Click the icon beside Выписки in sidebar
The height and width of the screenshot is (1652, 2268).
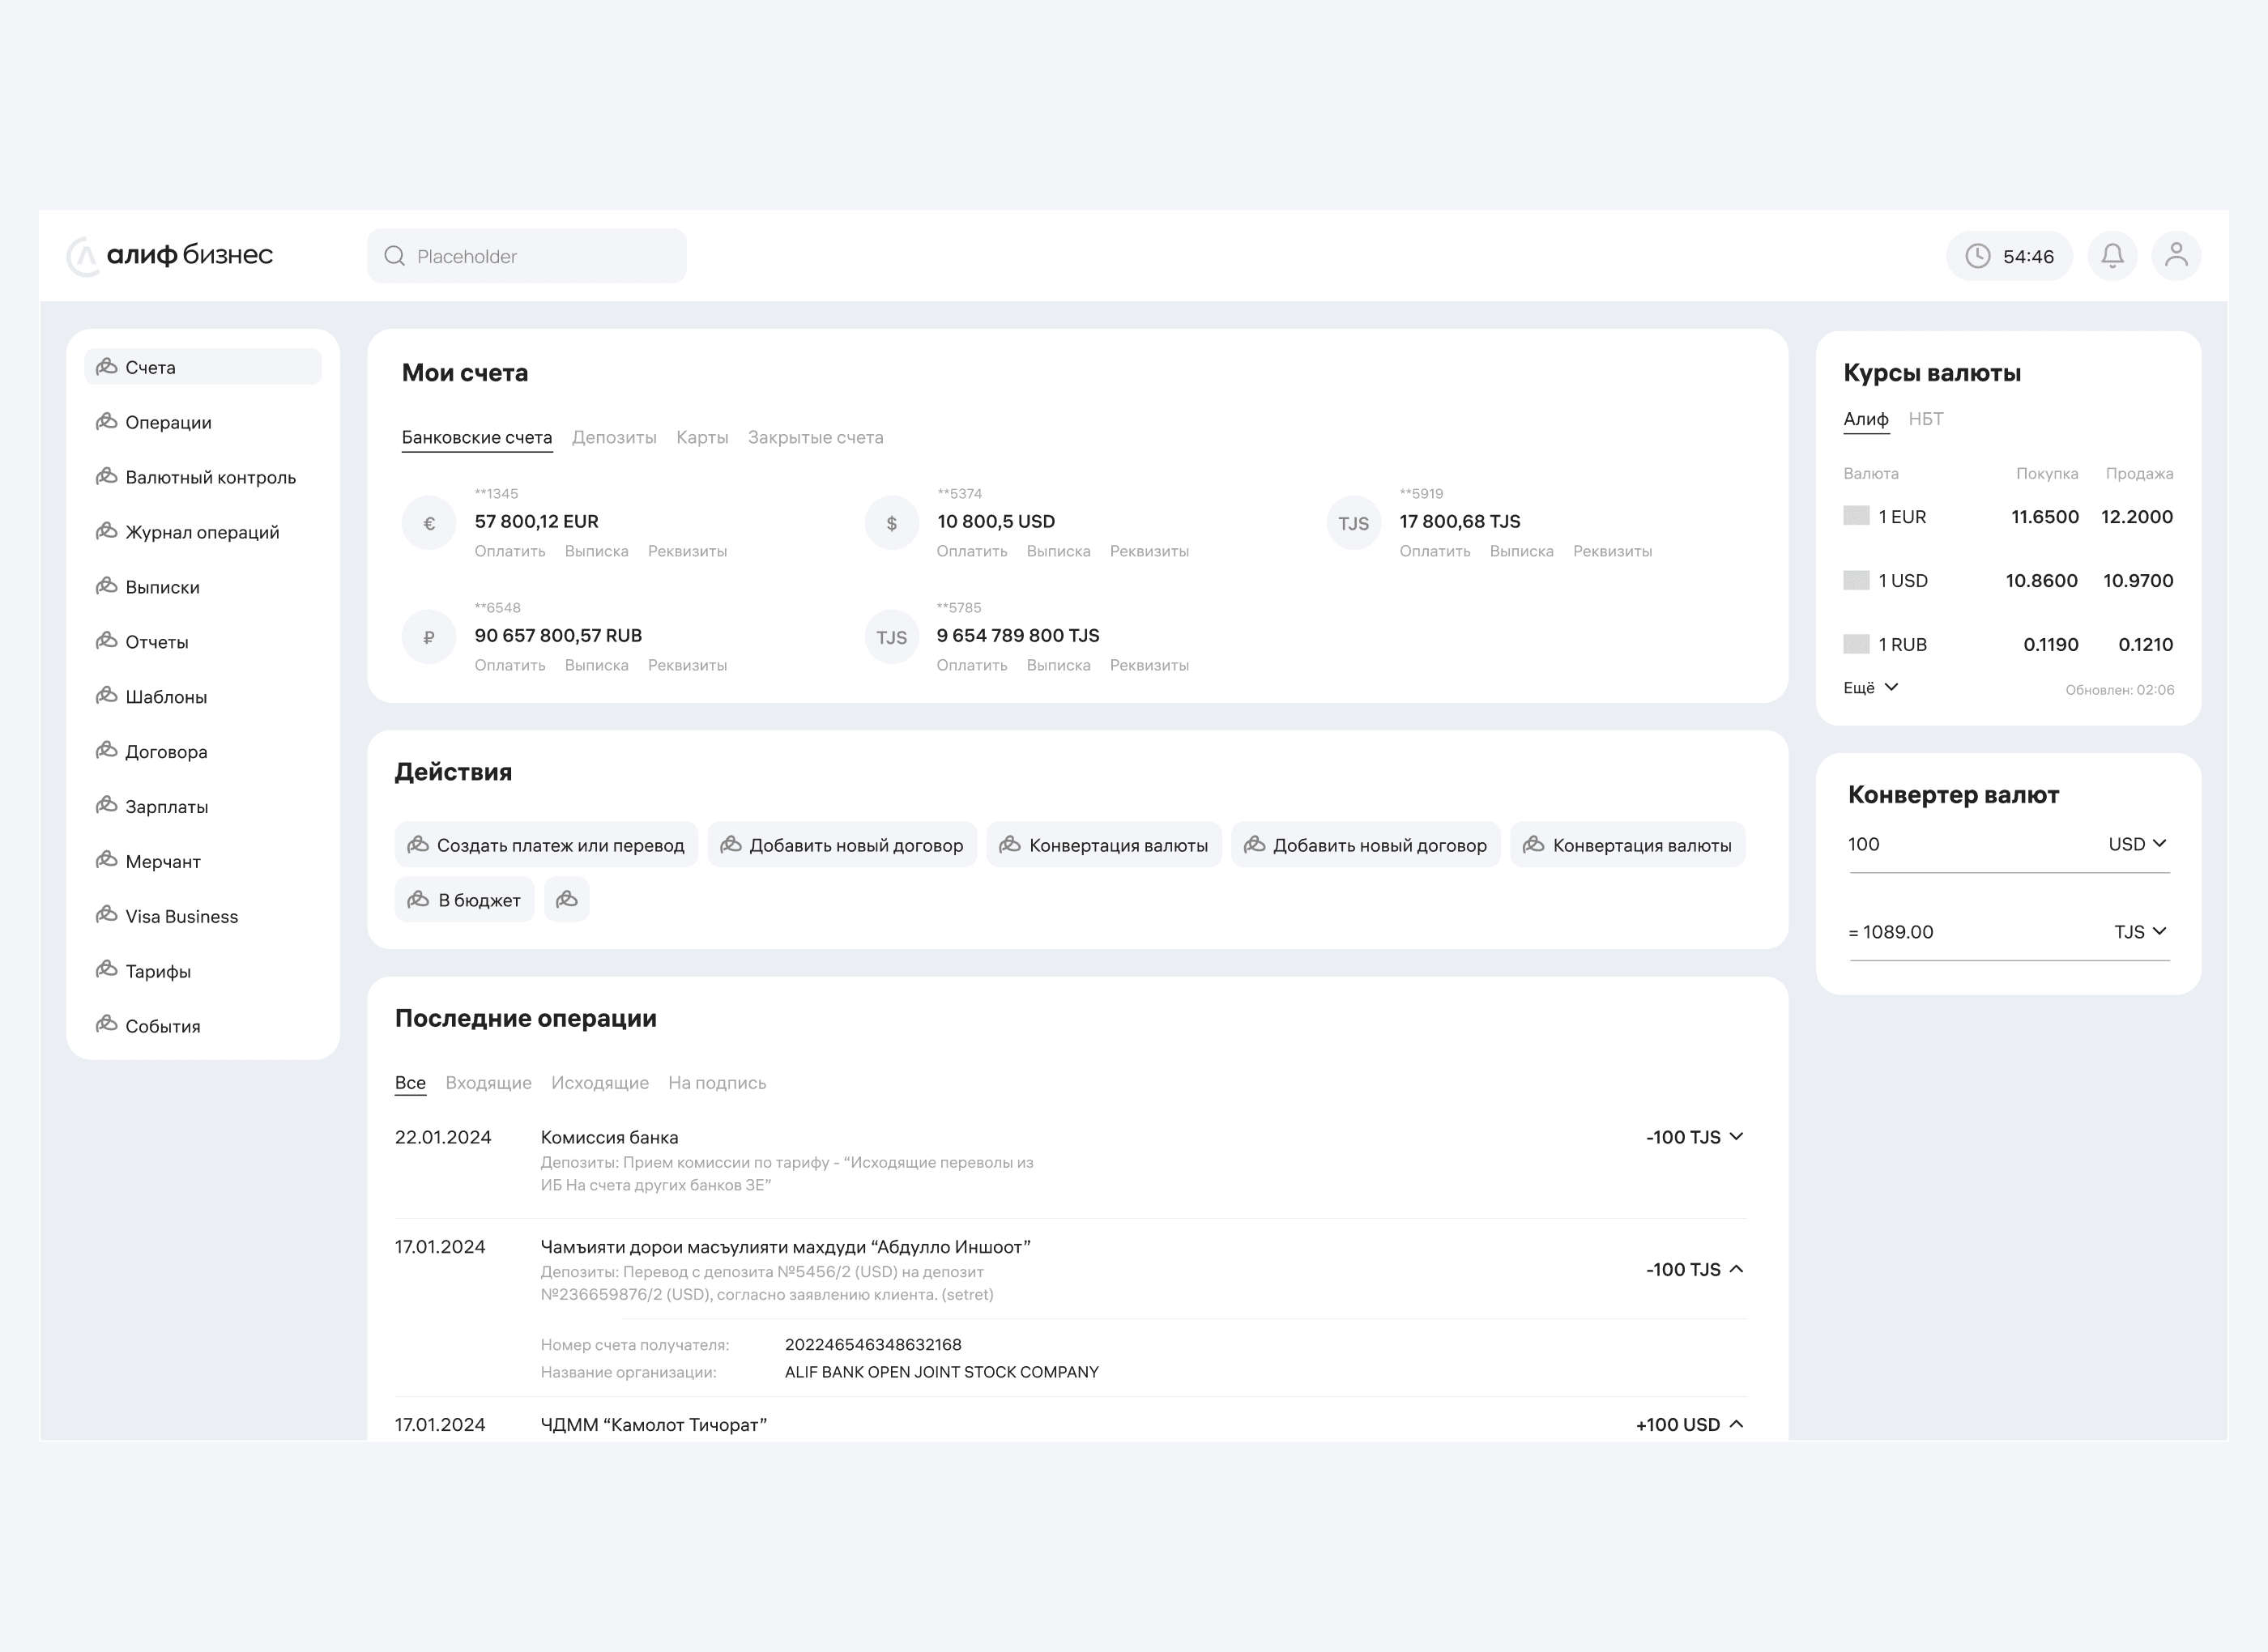tap(107, 587)
